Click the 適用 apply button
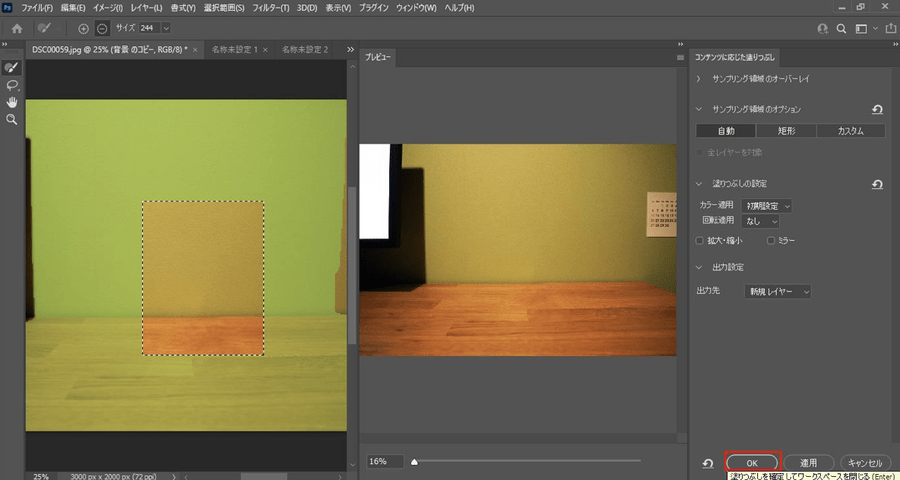 point(808,463)
